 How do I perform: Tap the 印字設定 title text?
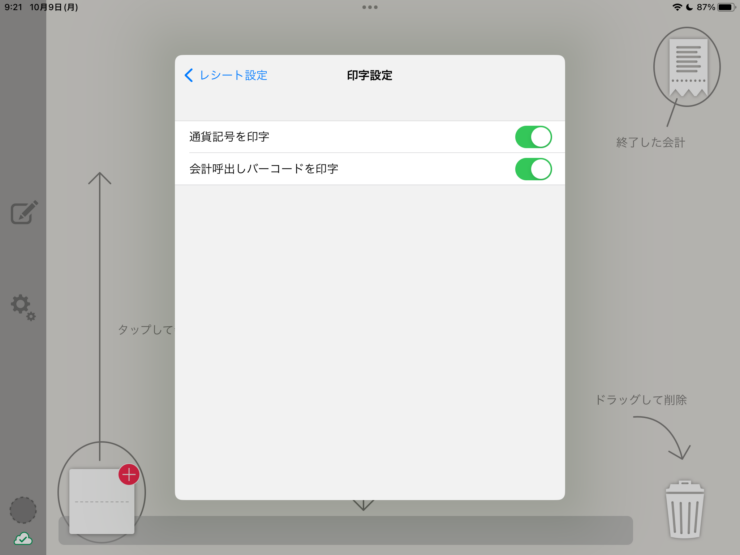point(370,76)
